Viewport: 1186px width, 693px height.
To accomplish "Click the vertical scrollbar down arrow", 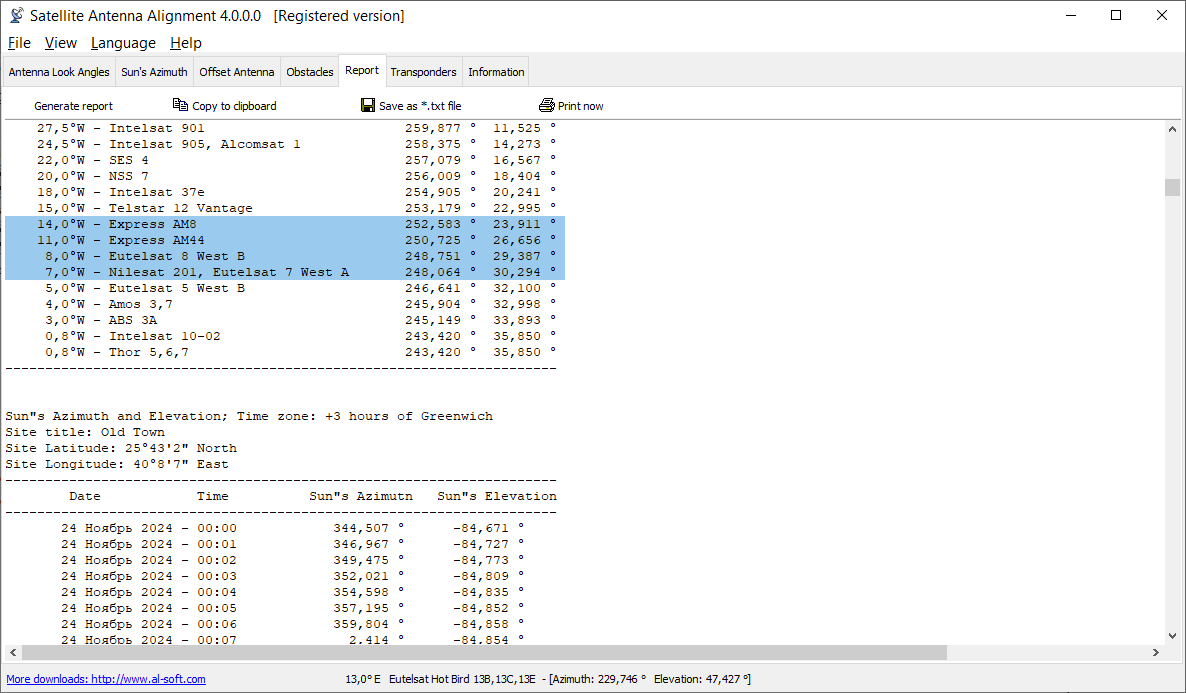I will pyautogui.click(x=1172, y=635).
